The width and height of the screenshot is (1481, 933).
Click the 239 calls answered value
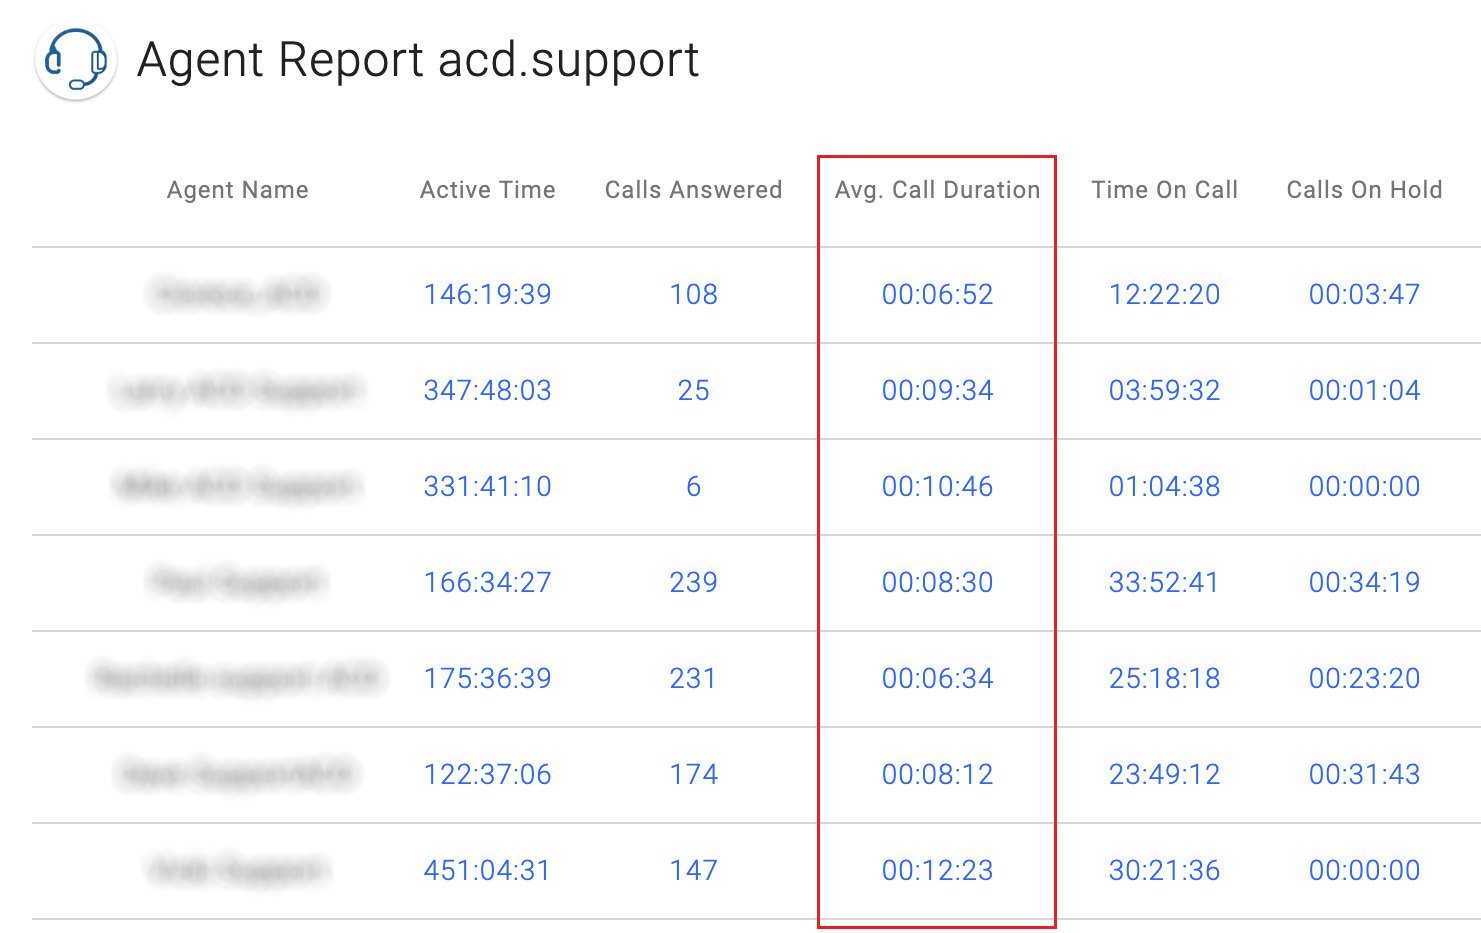[693, 583]
